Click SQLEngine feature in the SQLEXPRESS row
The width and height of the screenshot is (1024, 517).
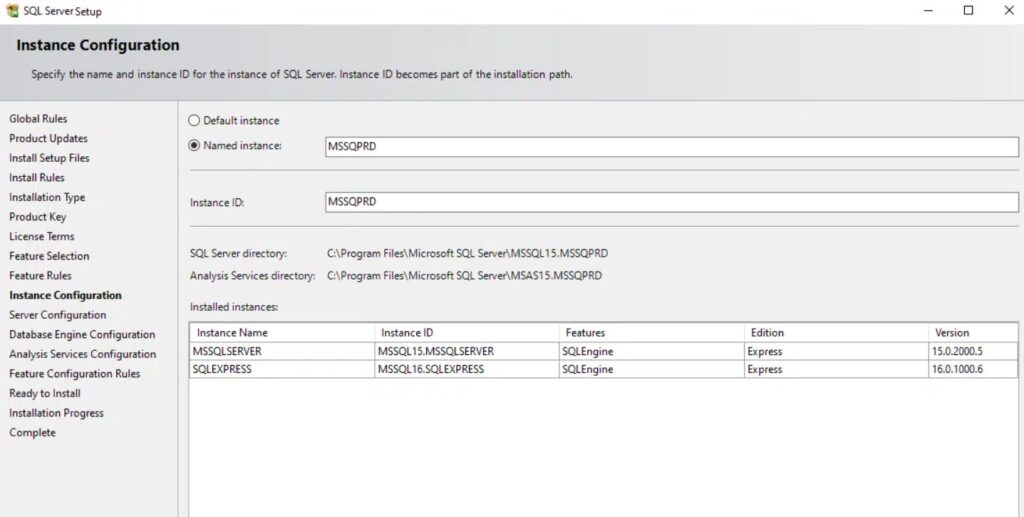click(652, 369)
